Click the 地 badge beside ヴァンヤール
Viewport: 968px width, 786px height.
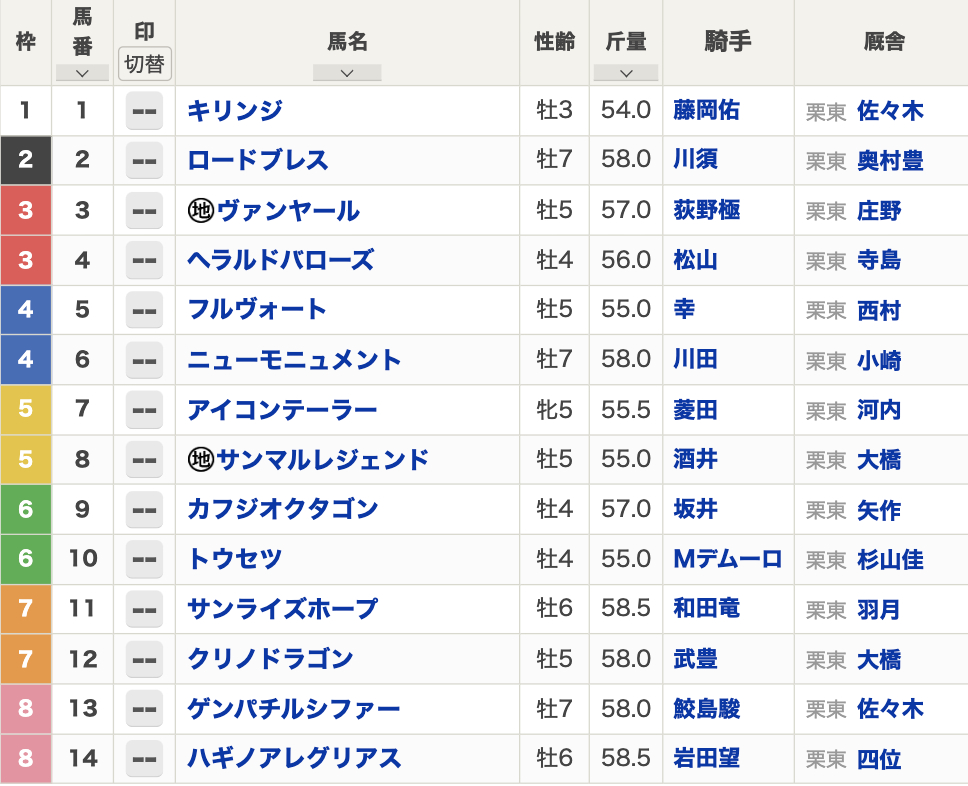click(x=201, y=211)
